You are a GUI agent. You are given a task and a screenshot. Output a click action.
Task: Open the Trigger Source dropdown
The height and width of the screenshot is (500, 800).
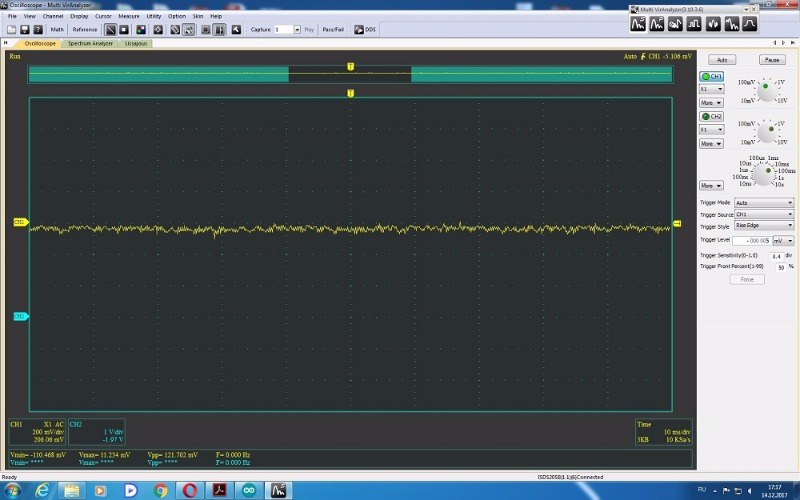764,214
